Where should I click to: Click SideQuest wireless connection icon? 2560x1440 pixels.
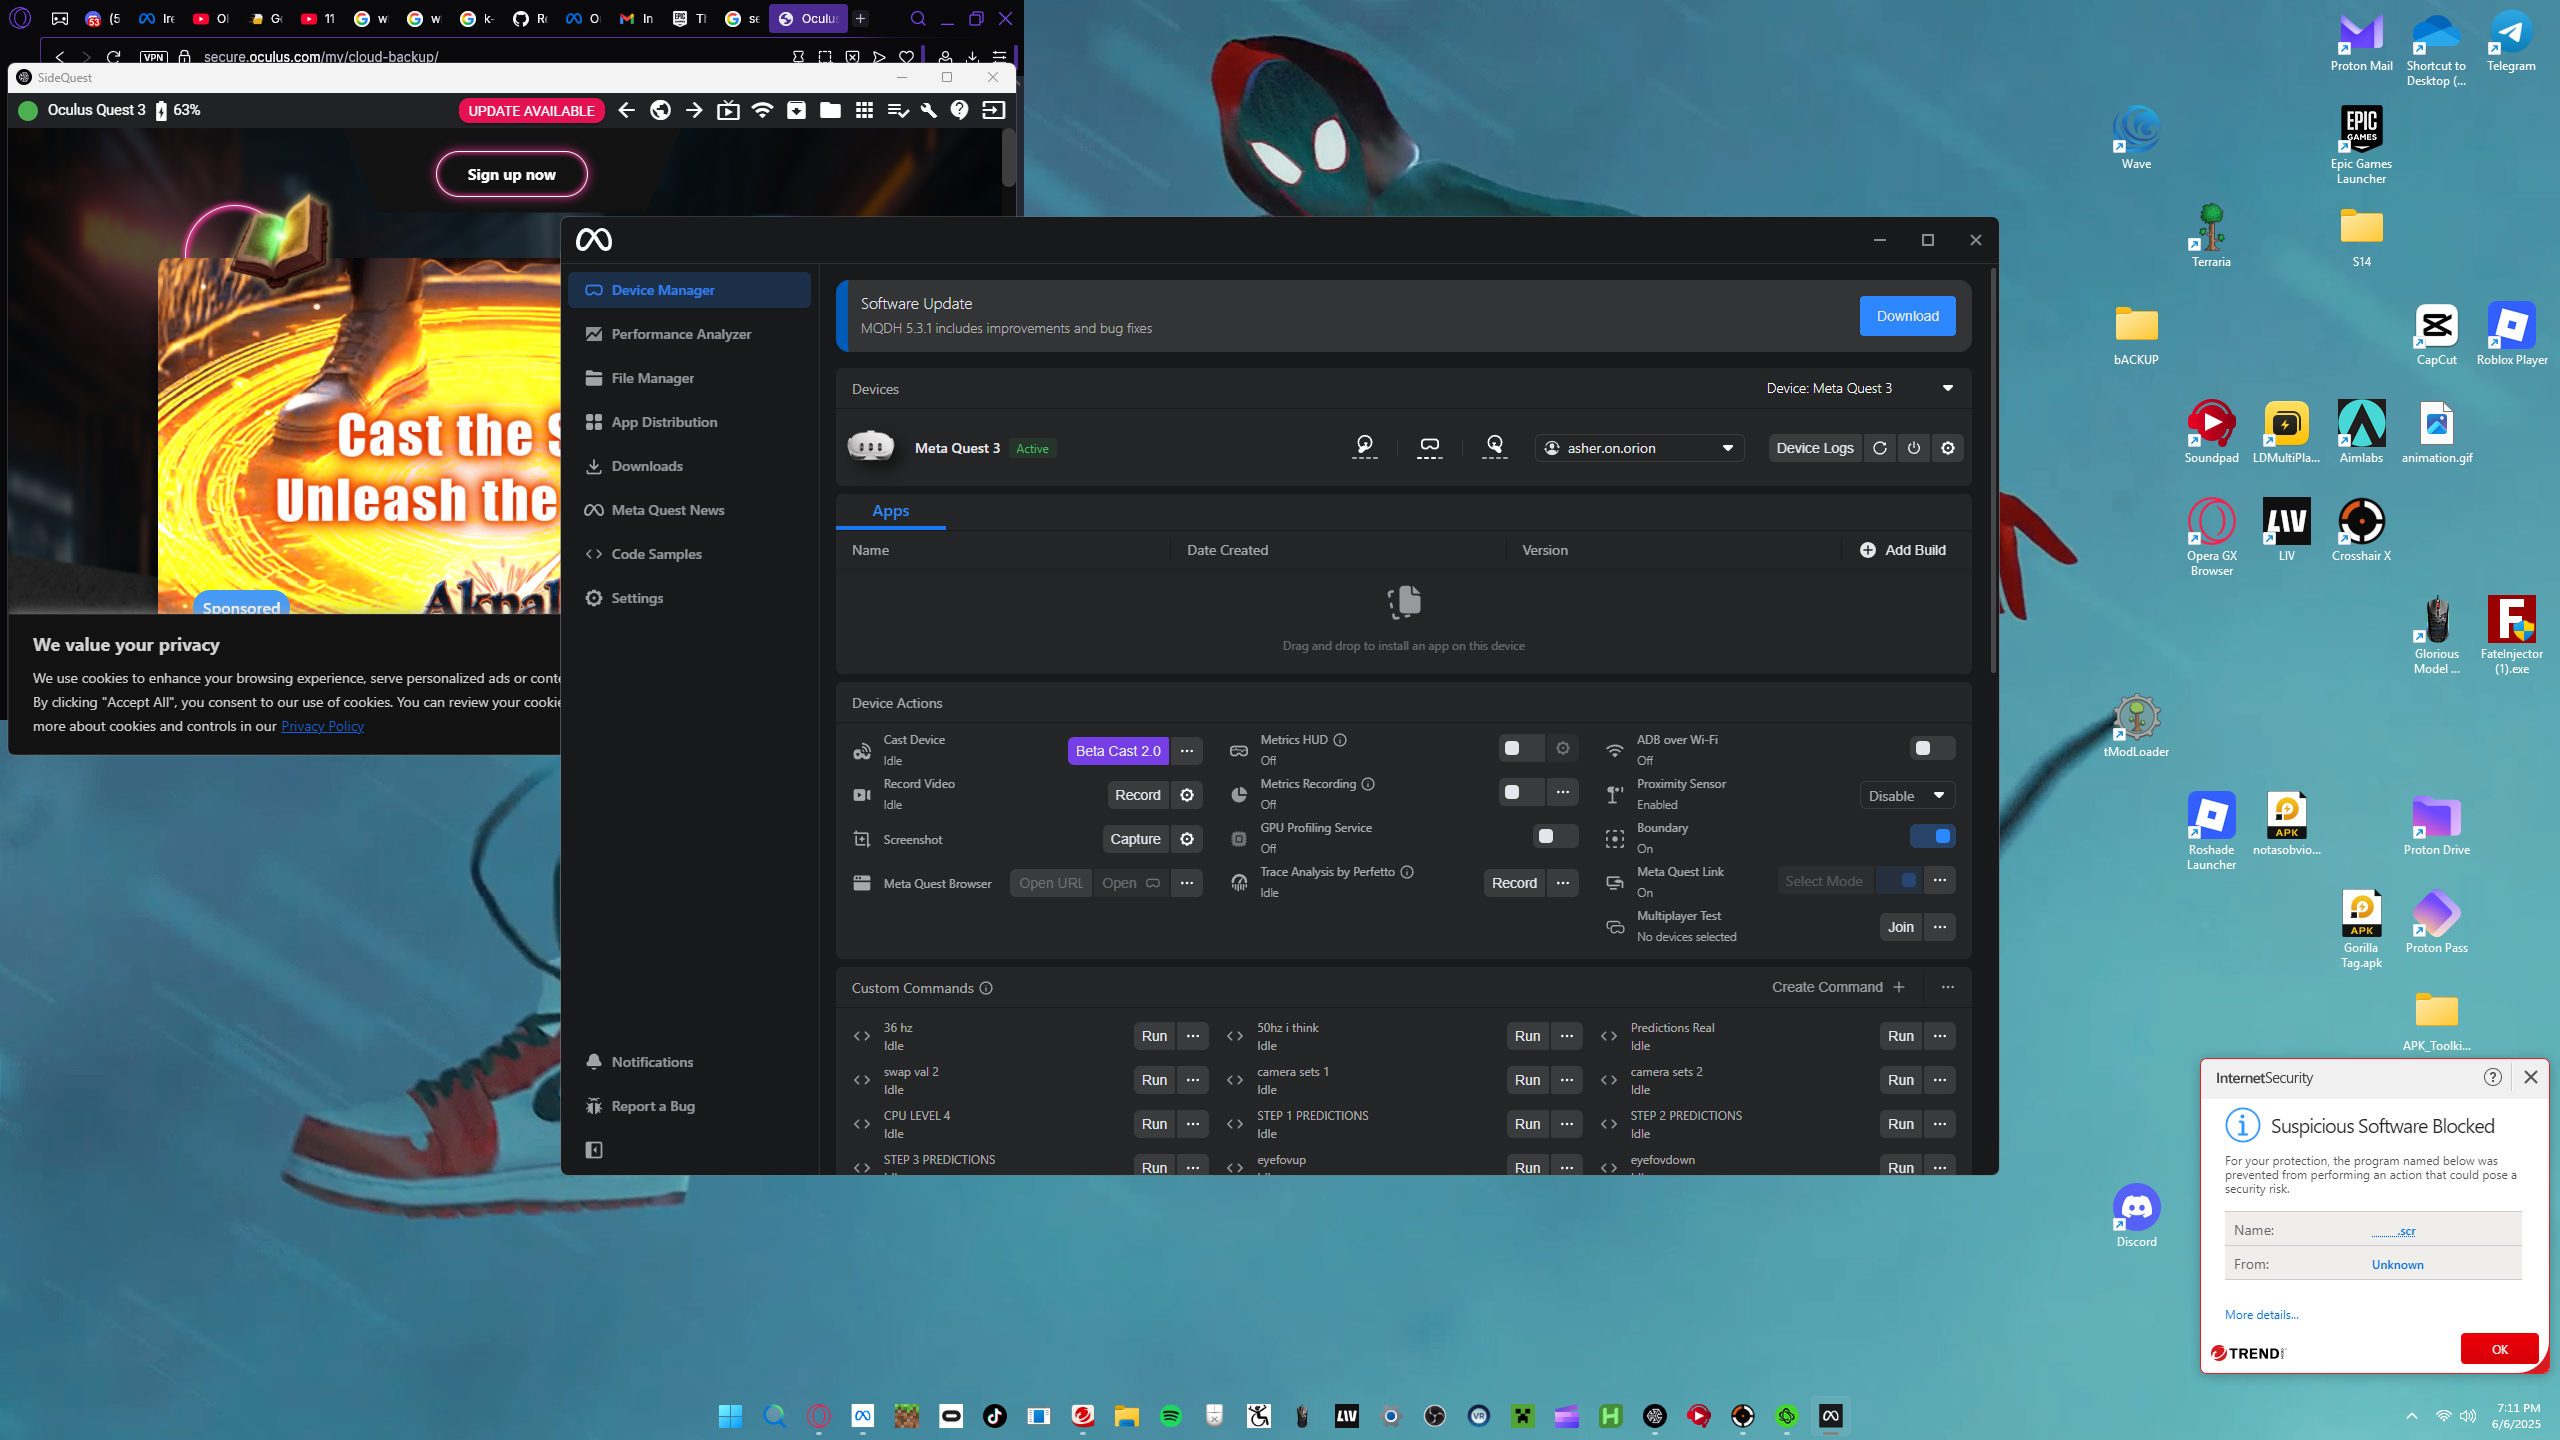pos(762,110)
